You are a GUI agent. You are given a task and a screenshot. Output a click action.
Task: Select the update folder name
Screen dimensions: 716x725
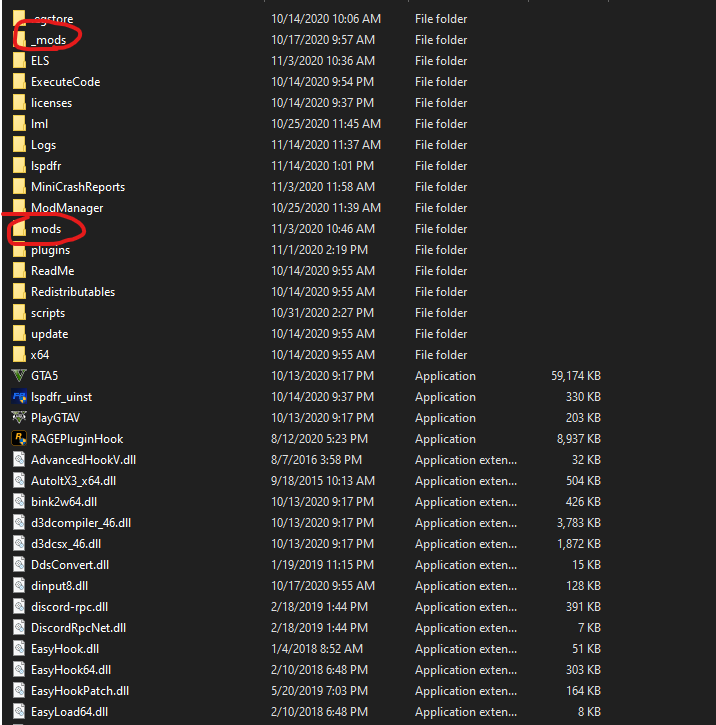click(x=49, y=334)
